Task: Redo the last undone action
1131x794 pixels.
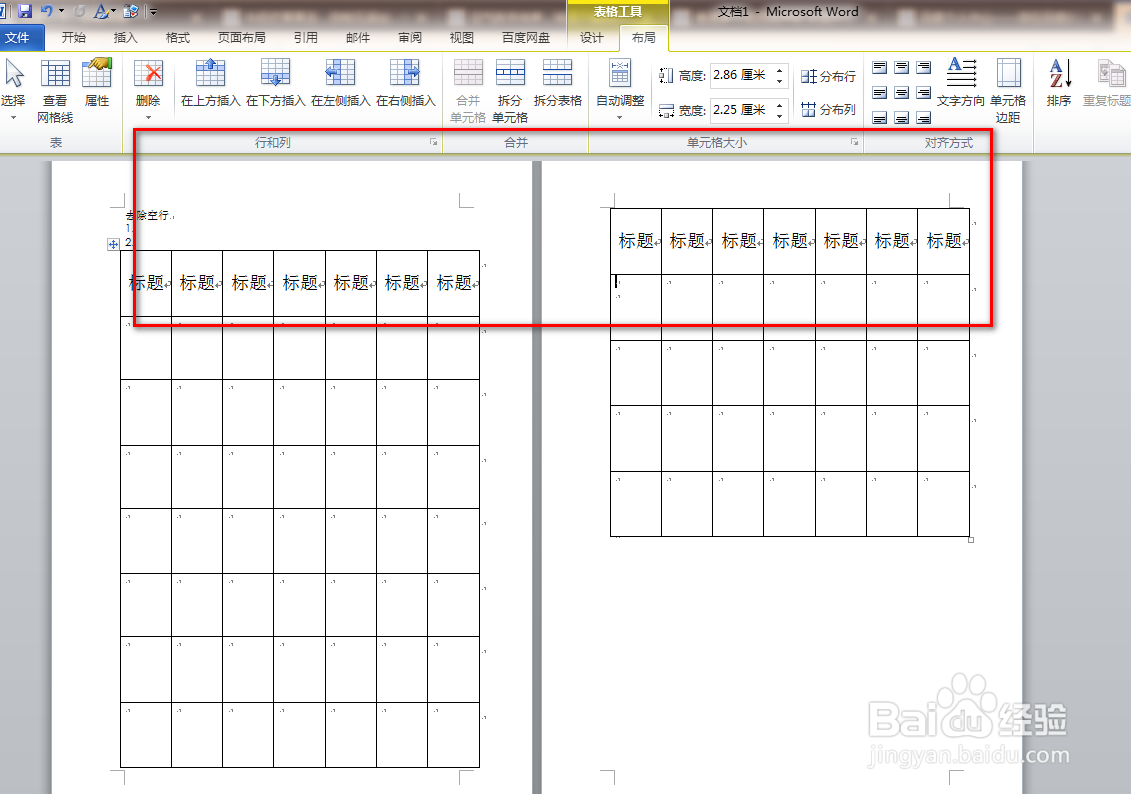Action: click(79, 12)
